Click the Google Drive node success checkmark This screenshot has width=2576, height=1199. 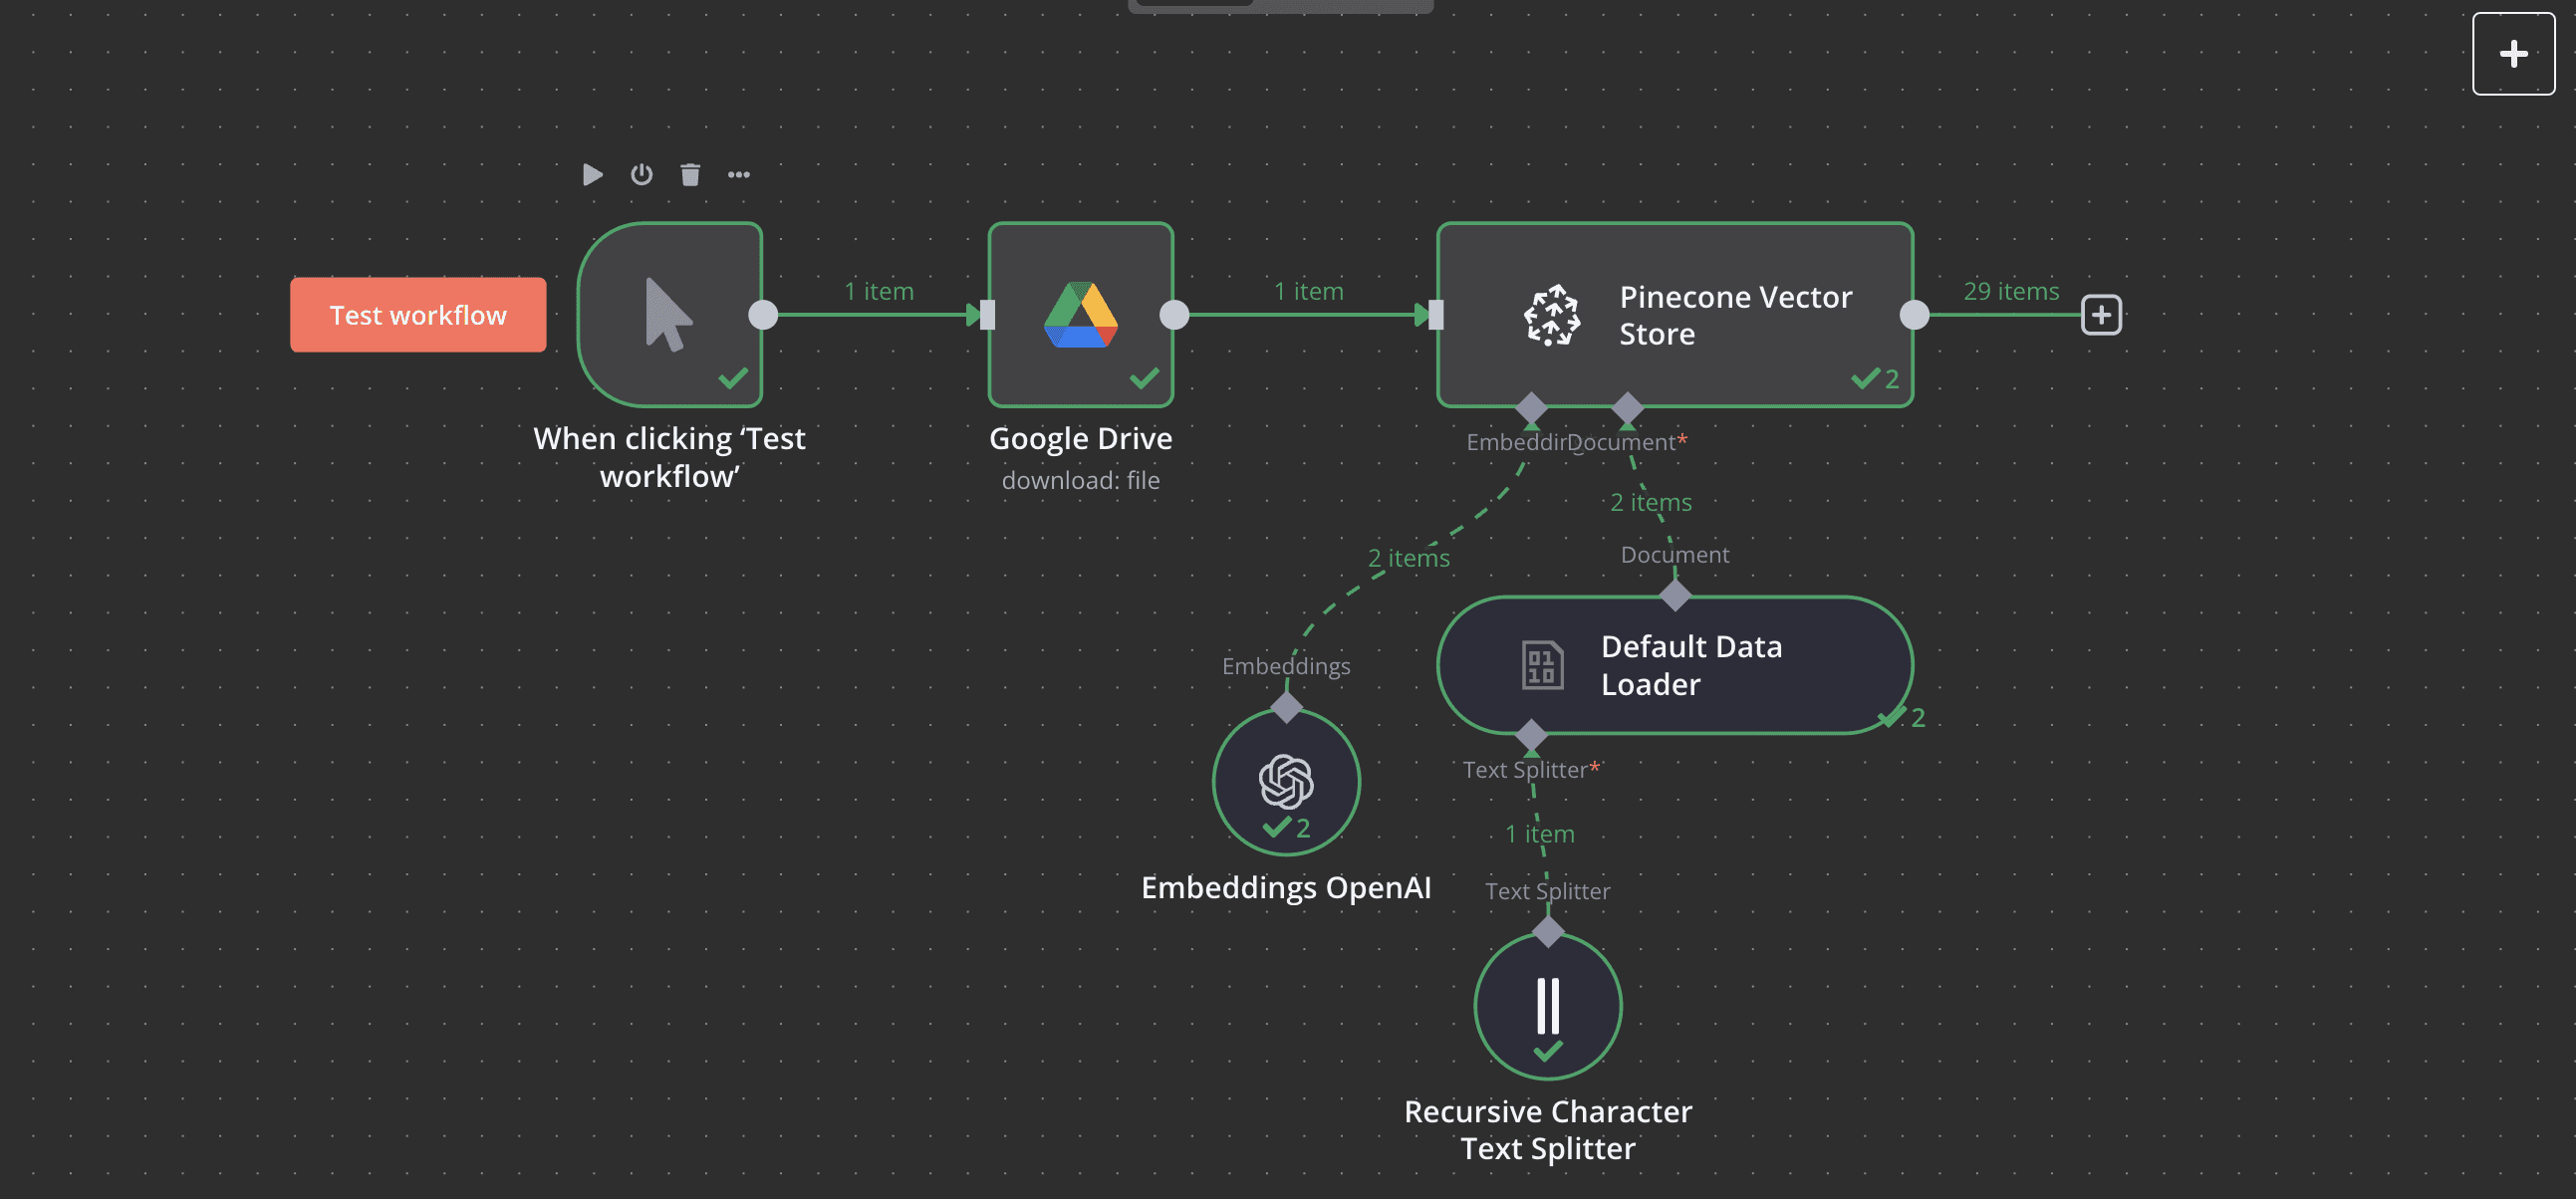1144,378
